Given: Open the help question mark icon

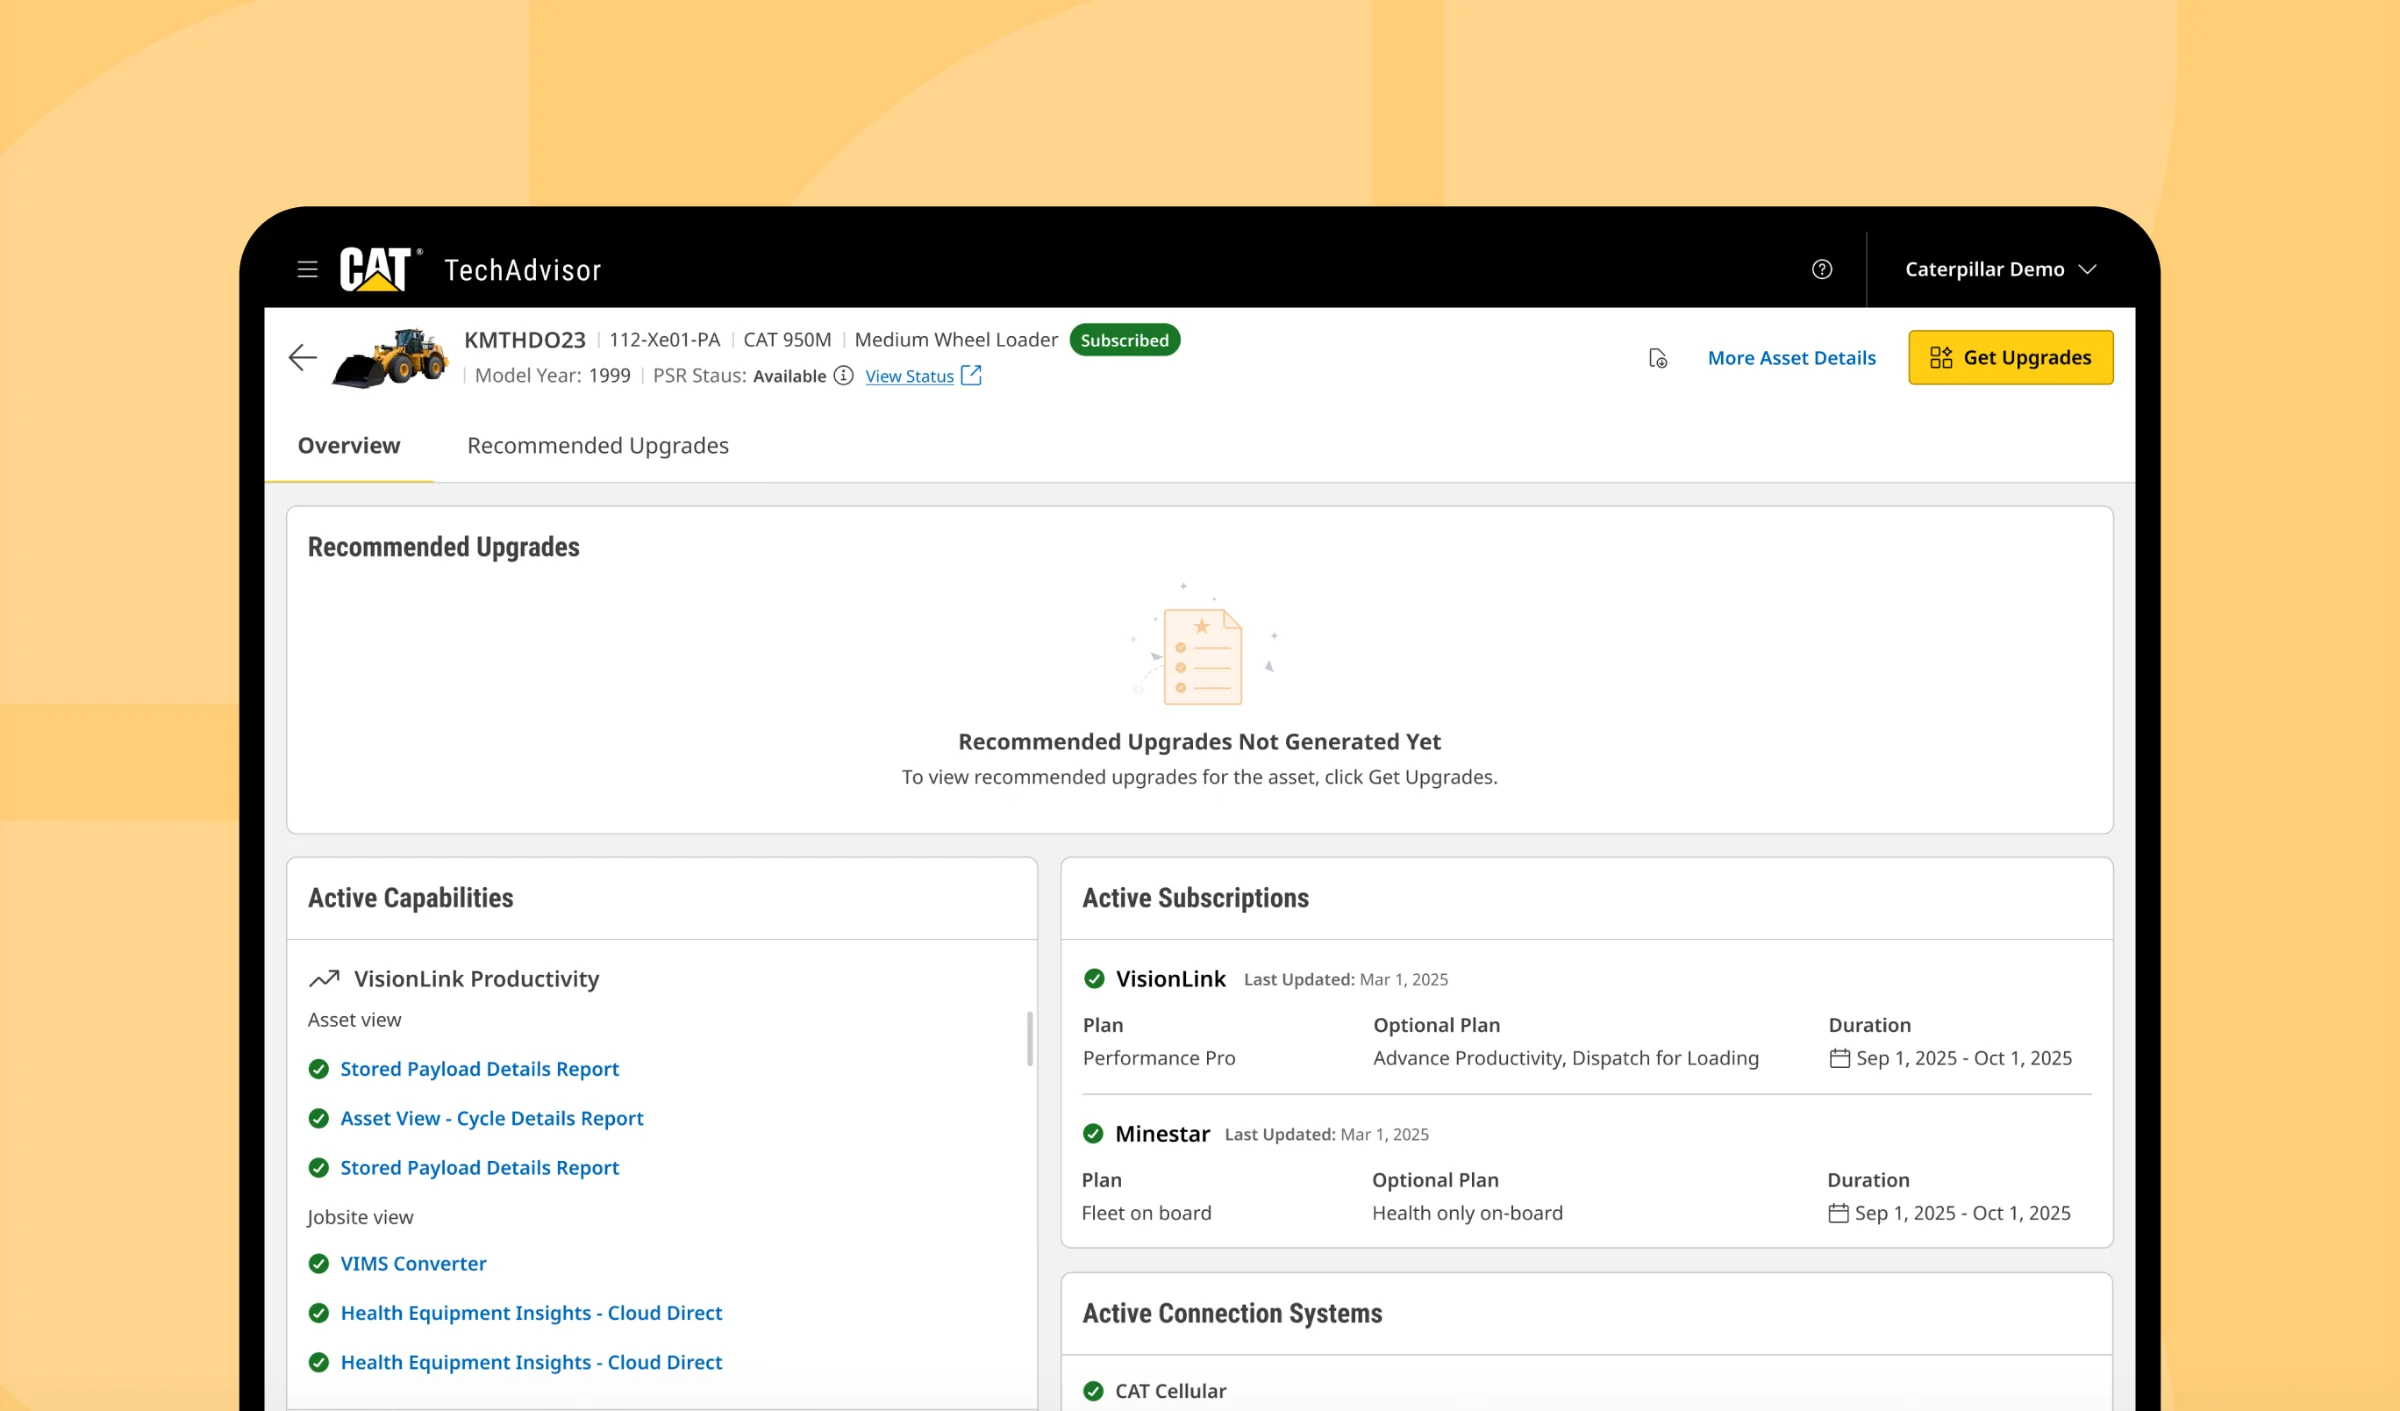Looking at the screenshot, I should 1822,269.
